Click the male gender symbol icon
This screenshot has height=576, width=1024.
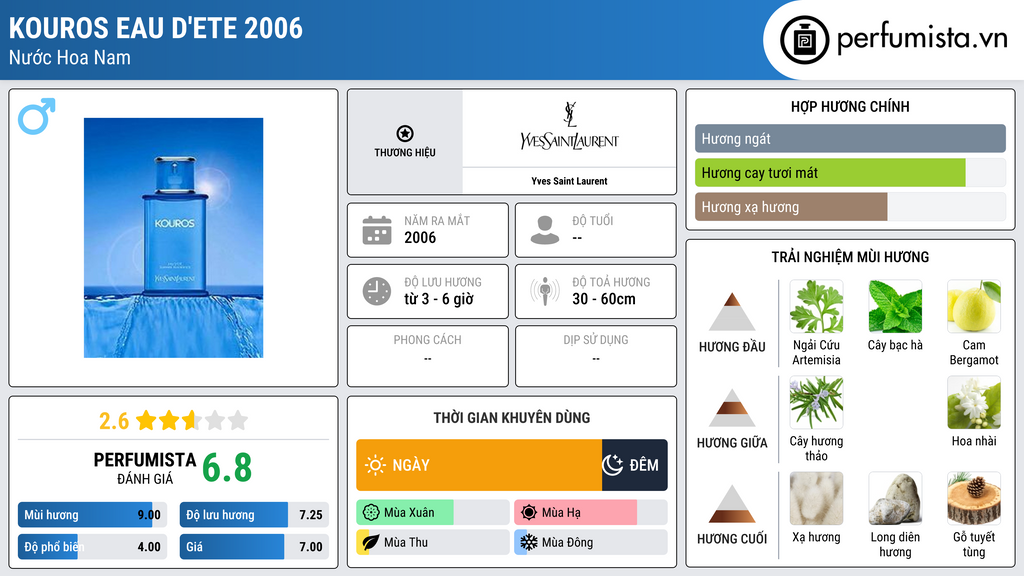pyautogui.click(x=36, y=116)
